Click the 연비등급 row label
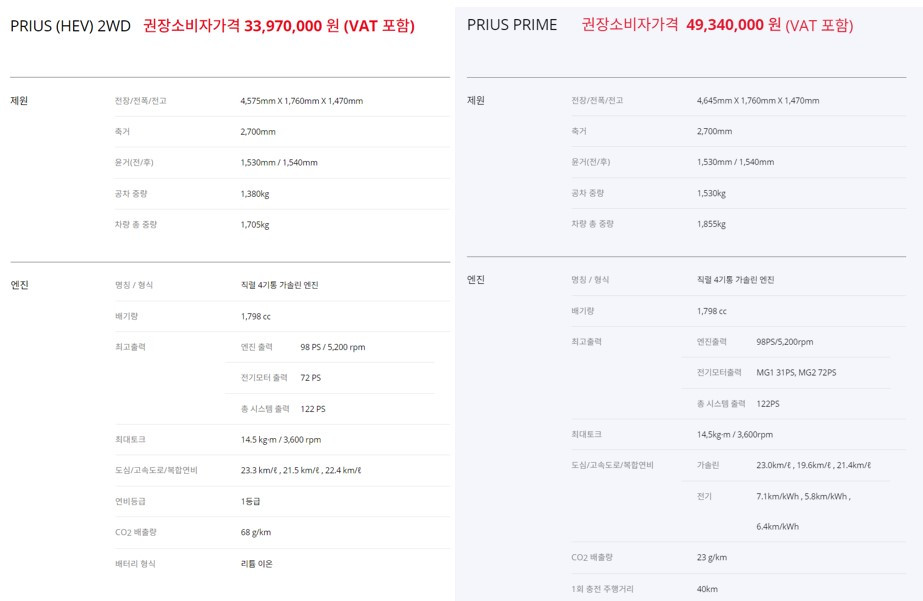 click(x=130, y=502)
